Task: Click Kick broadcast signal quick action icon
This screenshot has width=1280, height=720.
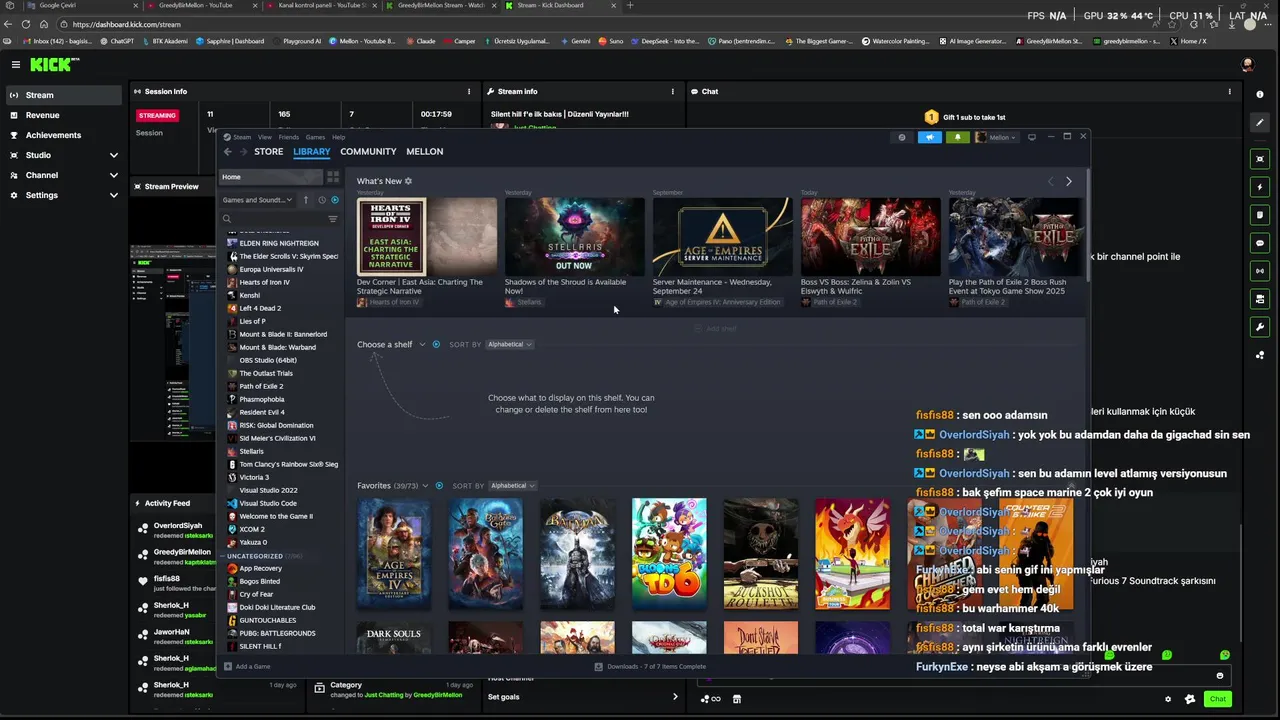Action: [1260, 271]
